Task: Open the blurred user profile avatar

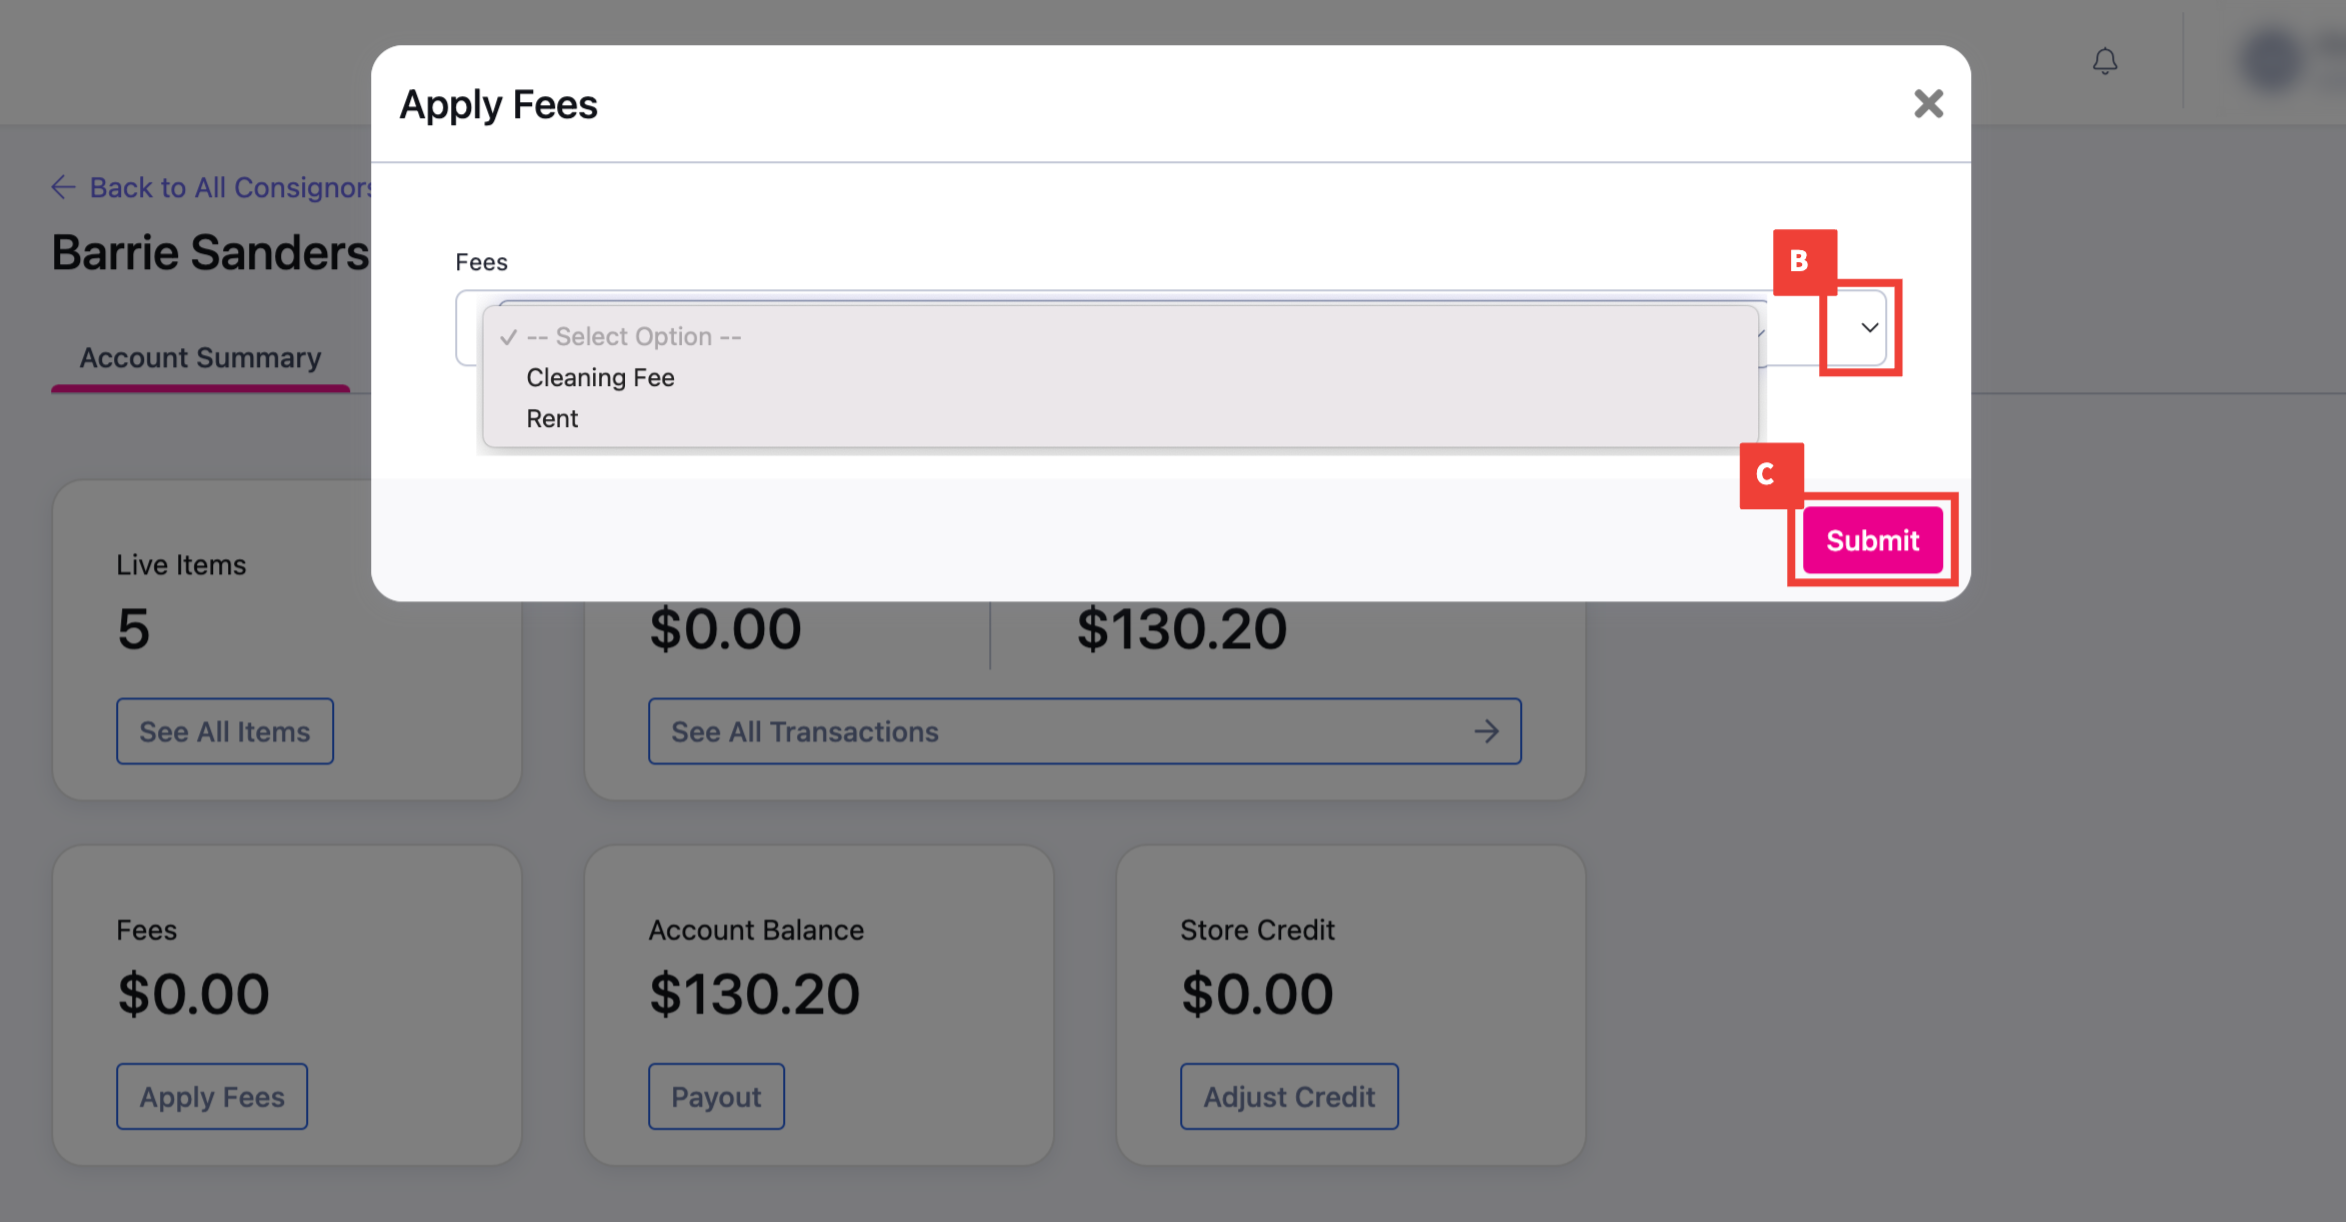Action: 2272,60
